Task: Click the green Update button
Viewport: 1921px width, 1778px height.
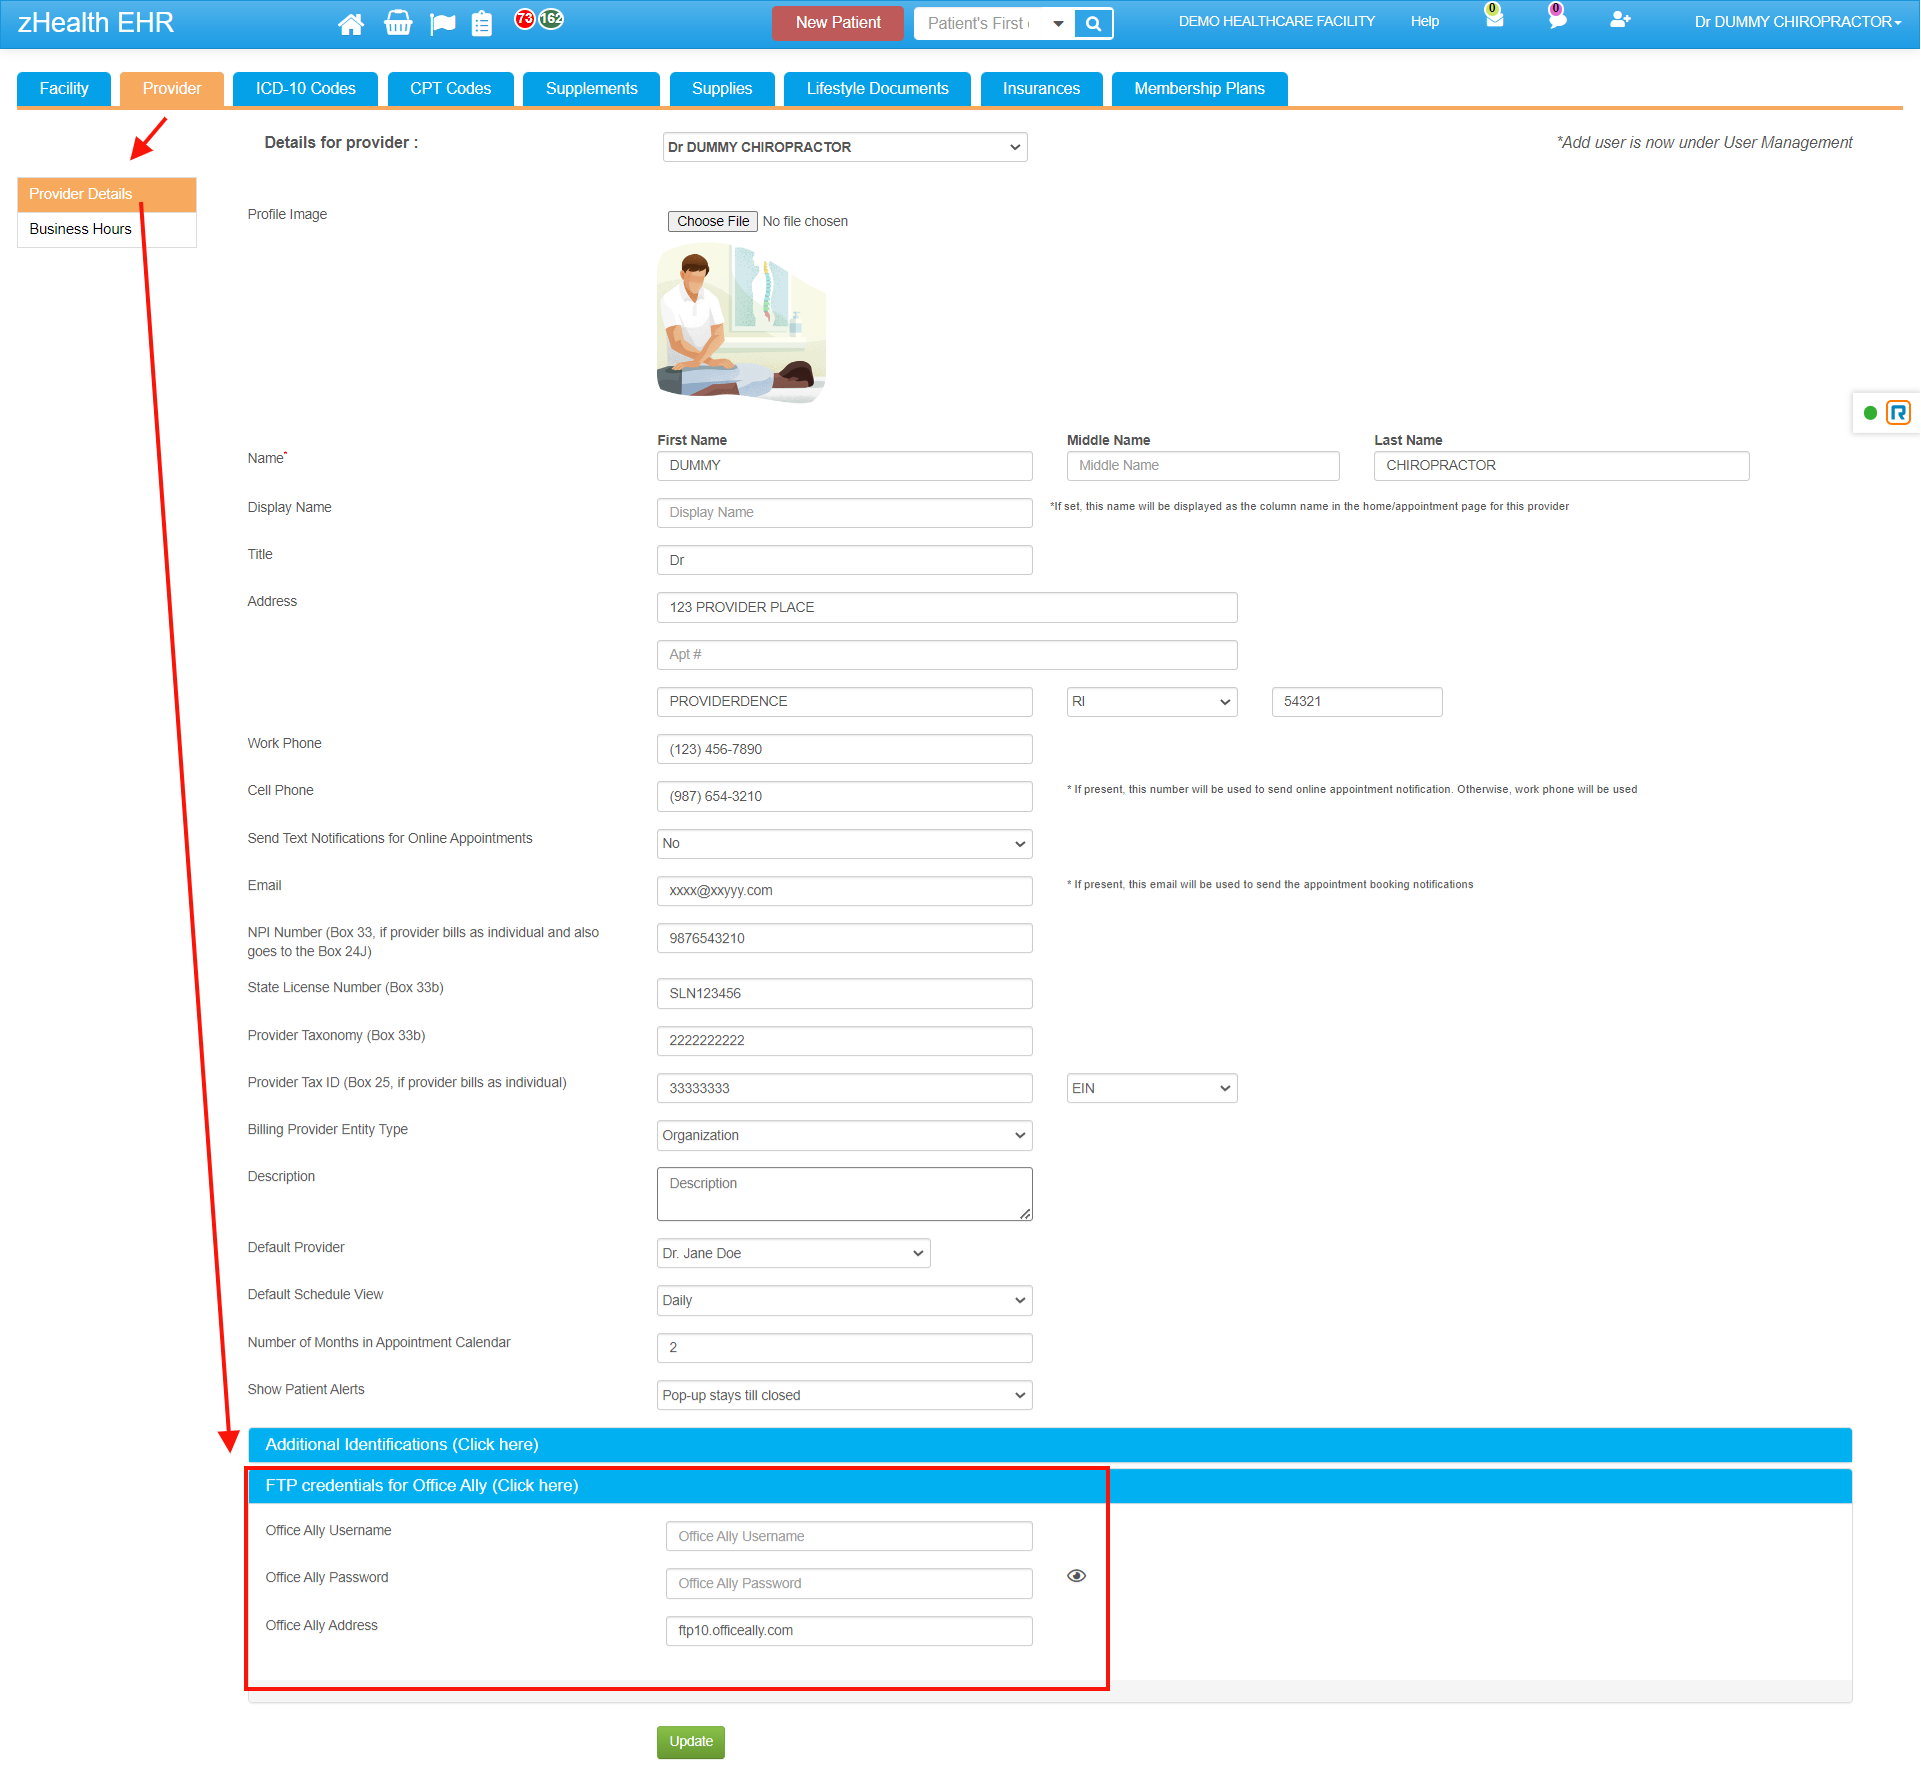Action: [x=691, y=1742]
